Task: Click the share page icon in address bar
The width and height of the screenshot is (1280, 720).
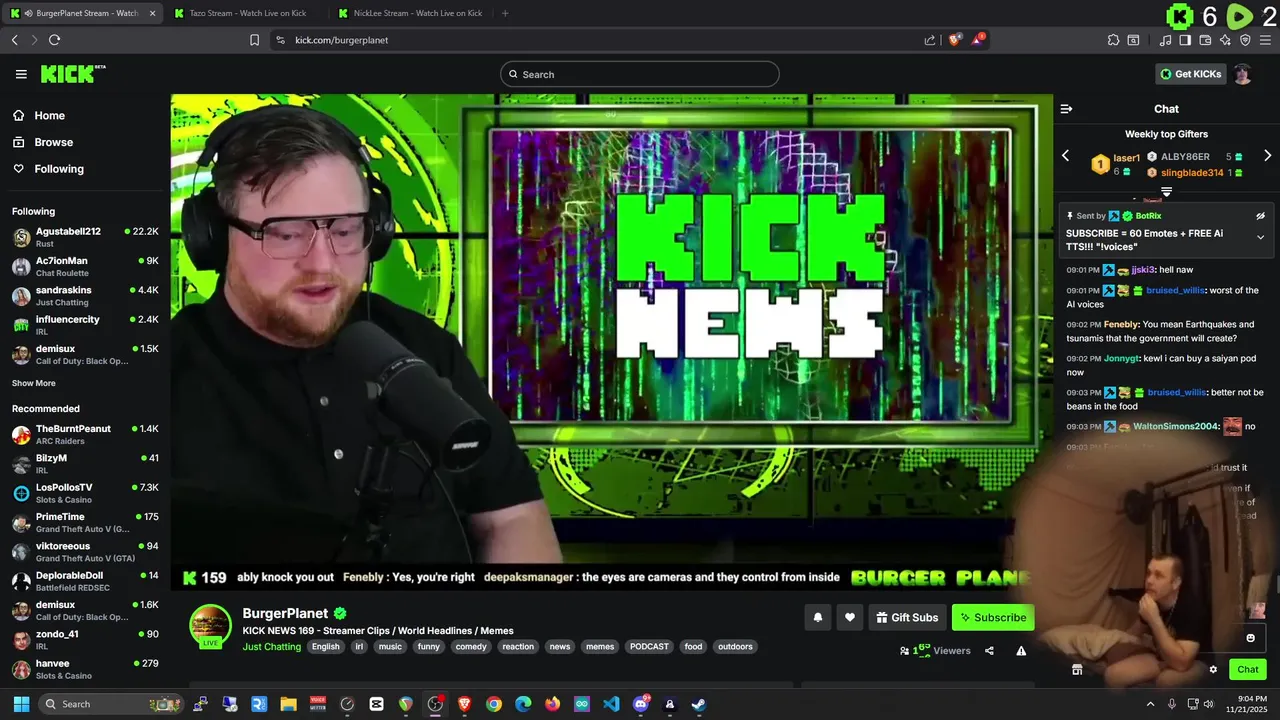Action: pos(930,40)
